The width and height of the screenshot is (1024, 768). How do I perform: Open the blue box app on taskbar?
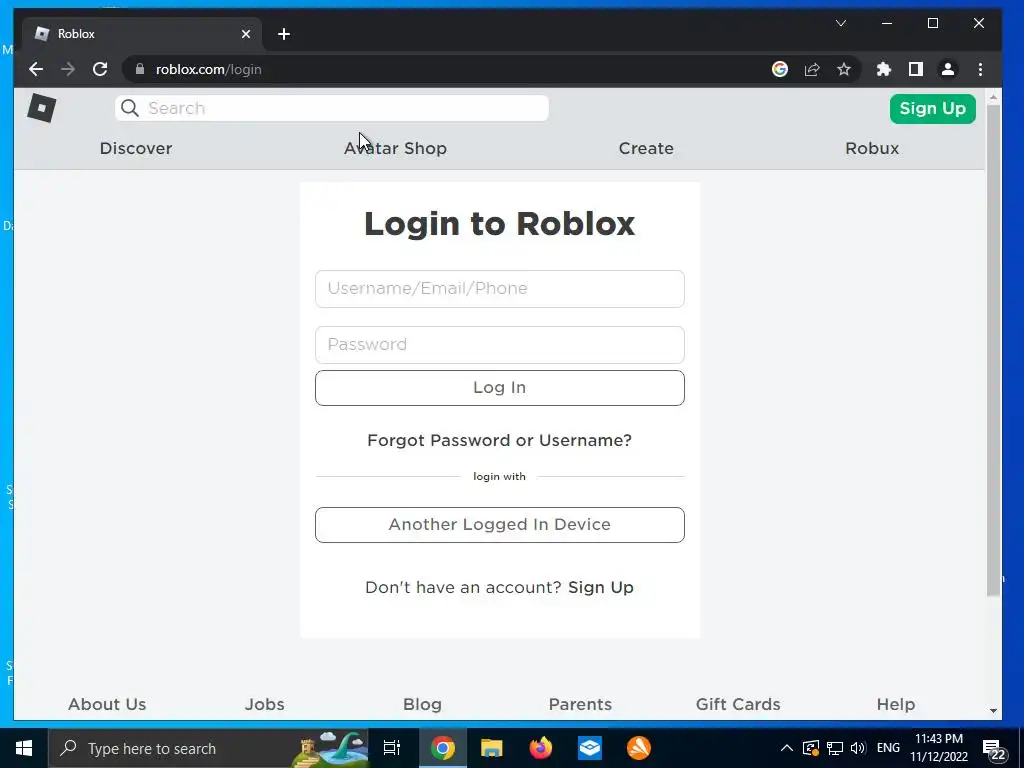[x=590, y=748]
